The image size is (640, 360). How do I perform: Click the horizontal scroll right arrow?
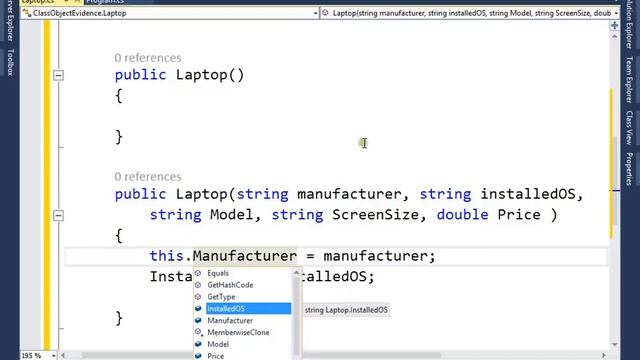pos(604,356)
